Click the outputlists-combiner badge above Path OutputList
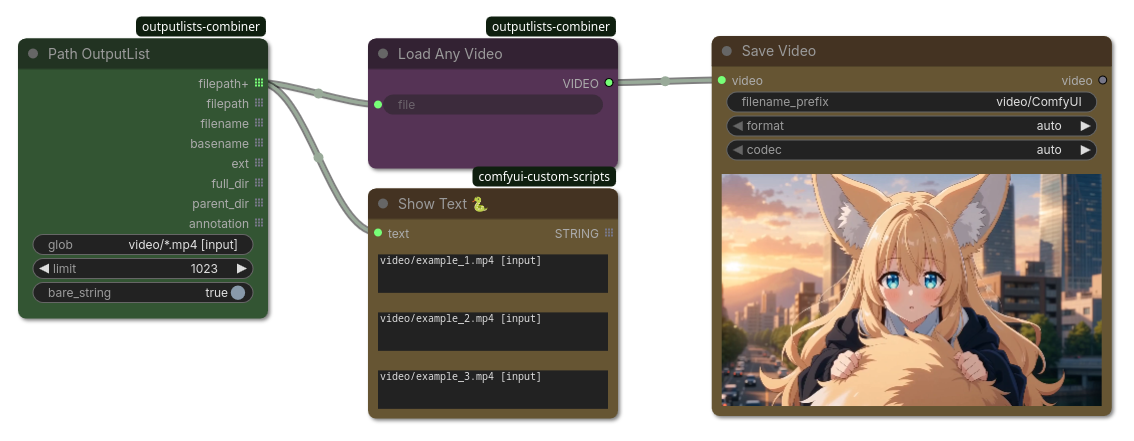The image size is (1134, 441). click(201, 27)
